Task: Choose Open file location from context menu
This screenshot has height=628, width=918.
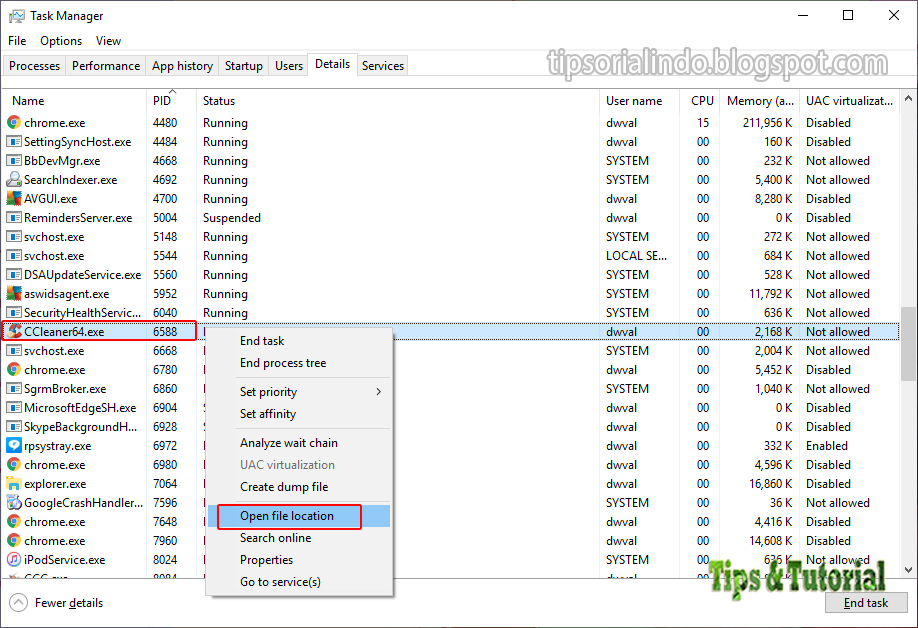Action: click(x=289, y=516)
